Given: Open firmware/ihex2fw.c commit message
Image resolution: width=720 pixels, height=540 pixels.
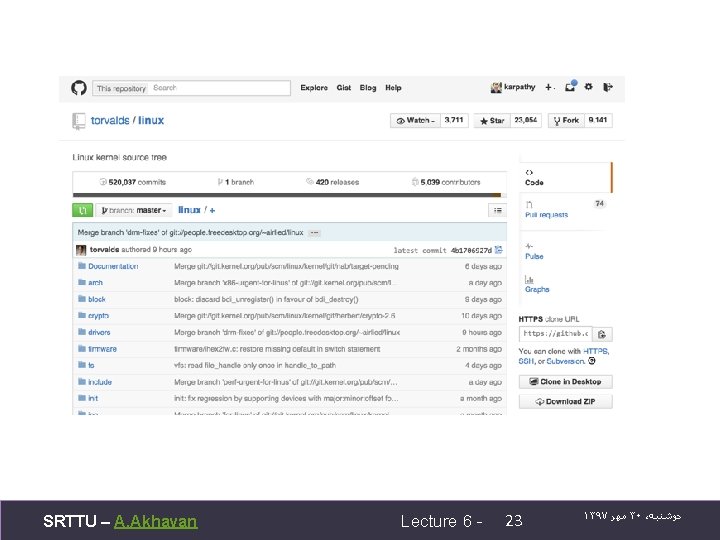Looking at the screenshot, I should pyautogui.click(x=277, y=349).
